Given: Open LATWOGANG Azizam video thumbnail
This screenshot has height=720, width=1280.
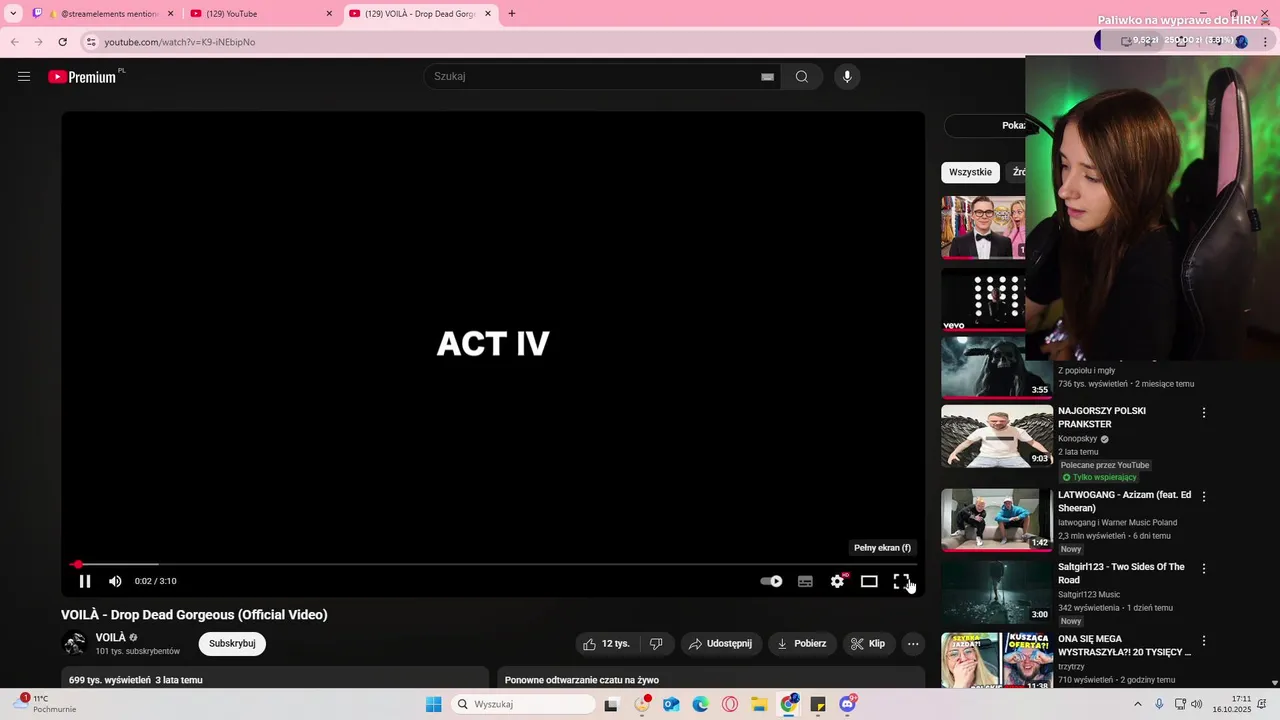Looking at the screenshot, I should pyautogui.click(x=997, y=520).
